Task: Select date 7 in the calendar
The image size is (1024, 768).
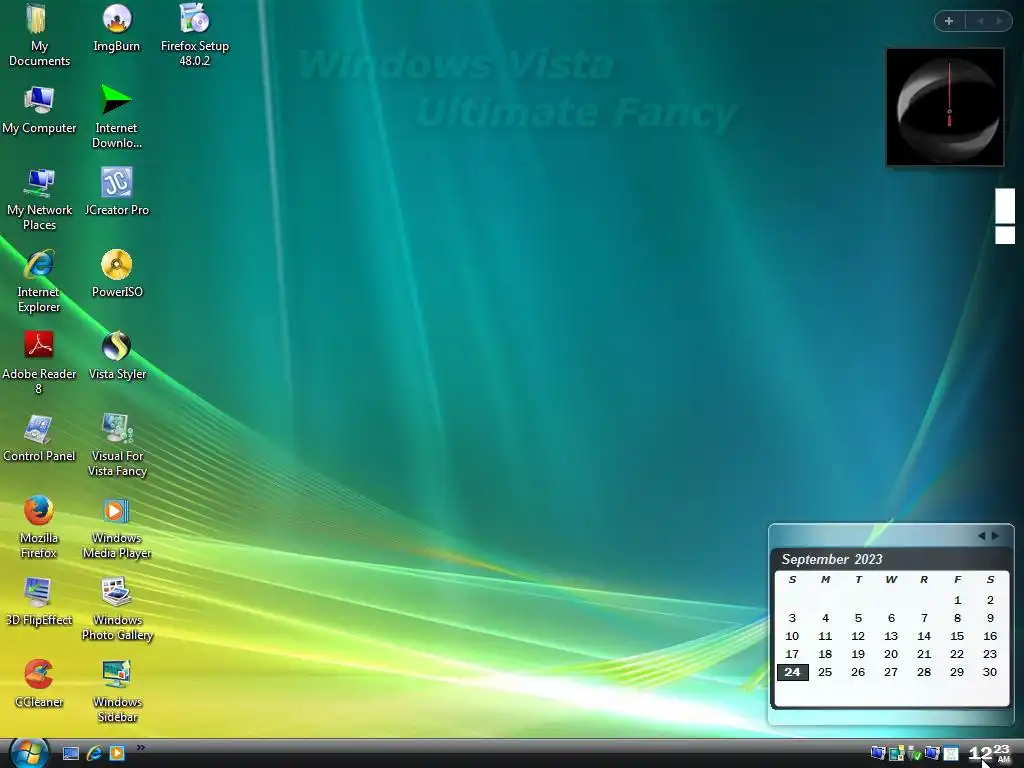Action: [x=924, y=618]
